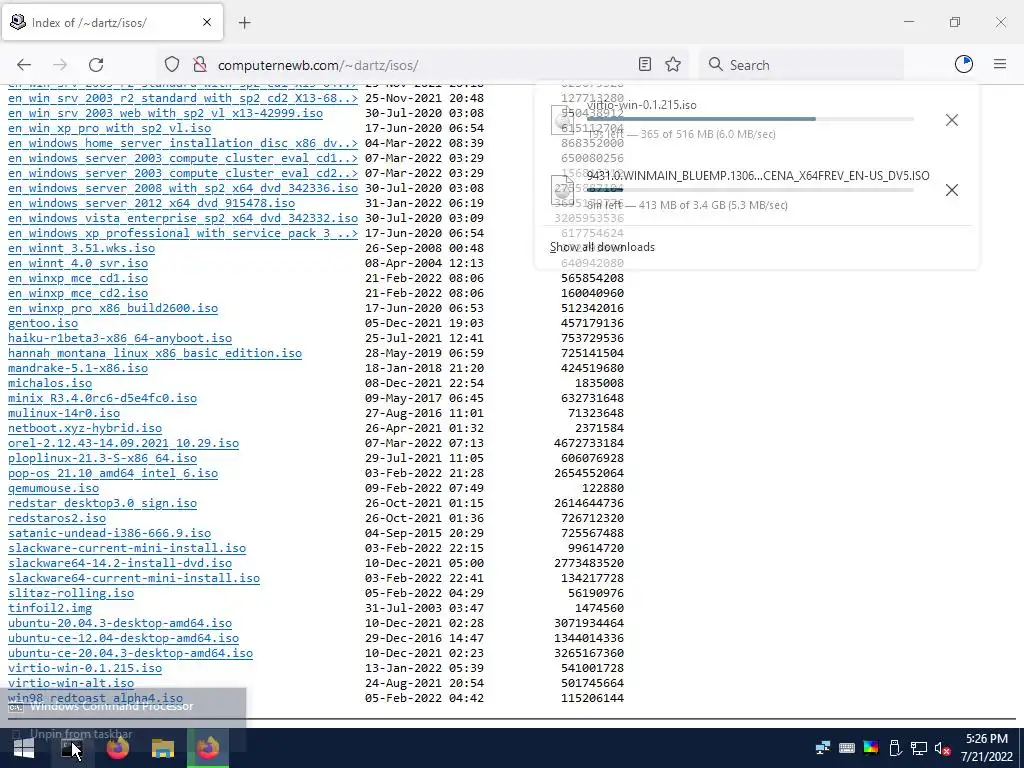The image size is (1024, 768).
Task: Click slitaz-rolling.iso link
Action: pyautogui.click(x=71, y=594)
